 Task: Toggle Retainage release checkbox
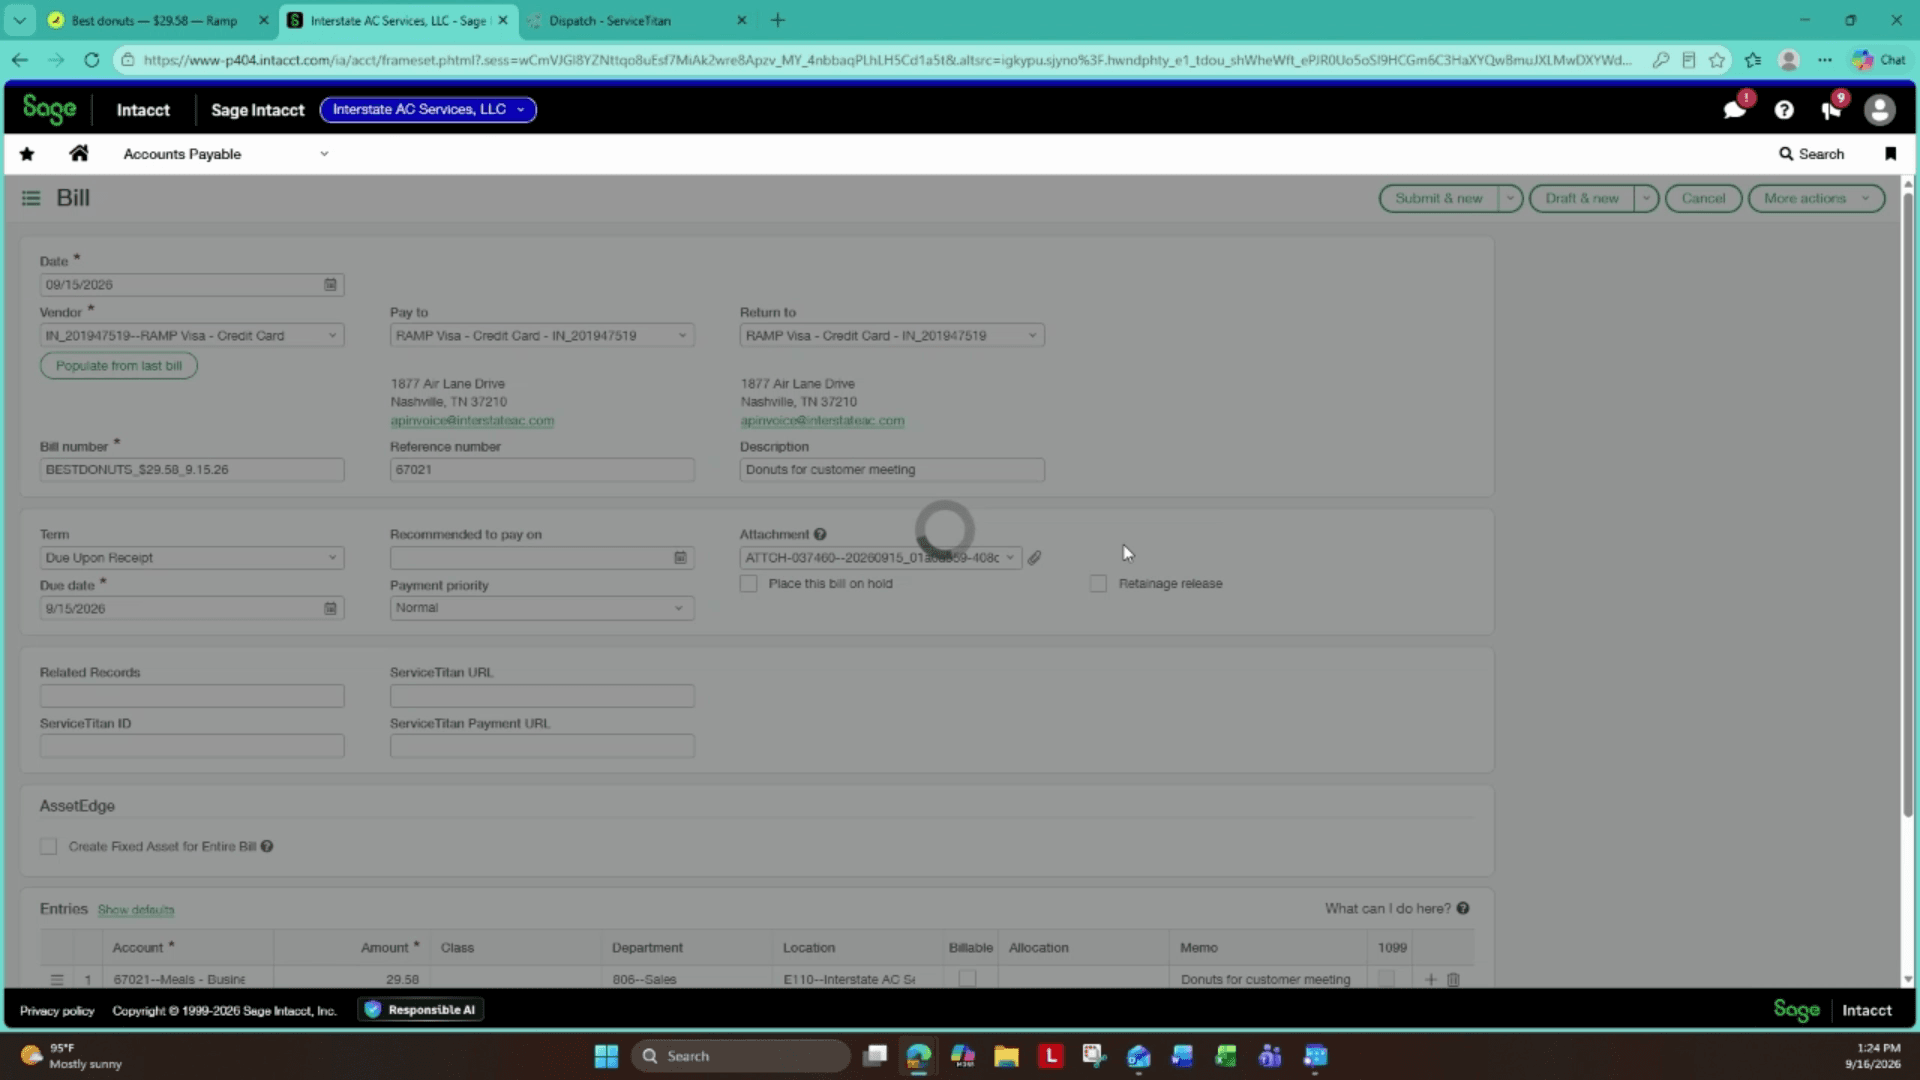[x=1098, y=584]
